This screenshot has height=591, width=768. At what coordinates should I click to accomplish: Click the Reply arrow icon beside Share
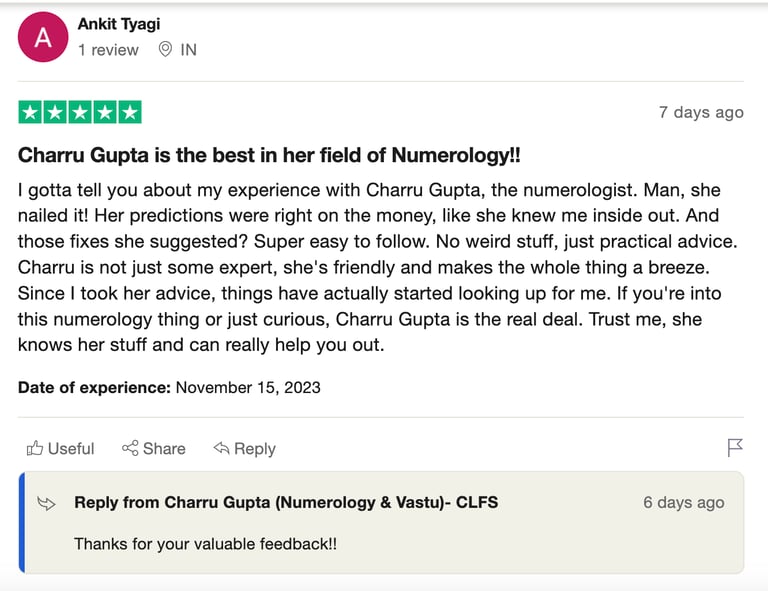click(222, 448)
